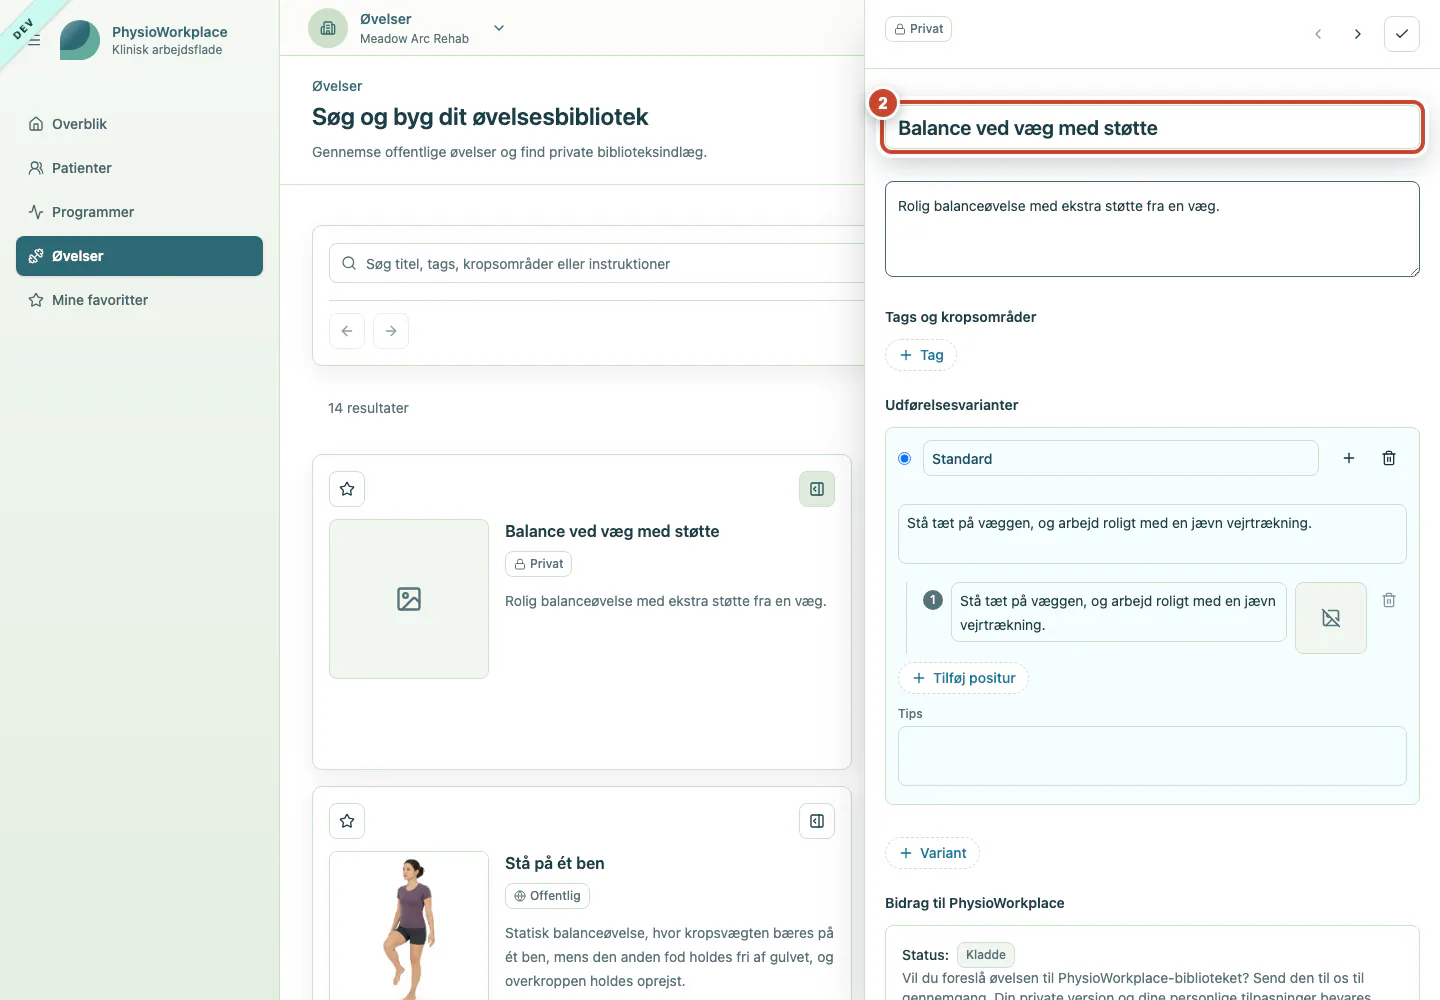Go to next exercise with right chevron
Screen dimensions: 1440x1000
[x=1358, y=34]
